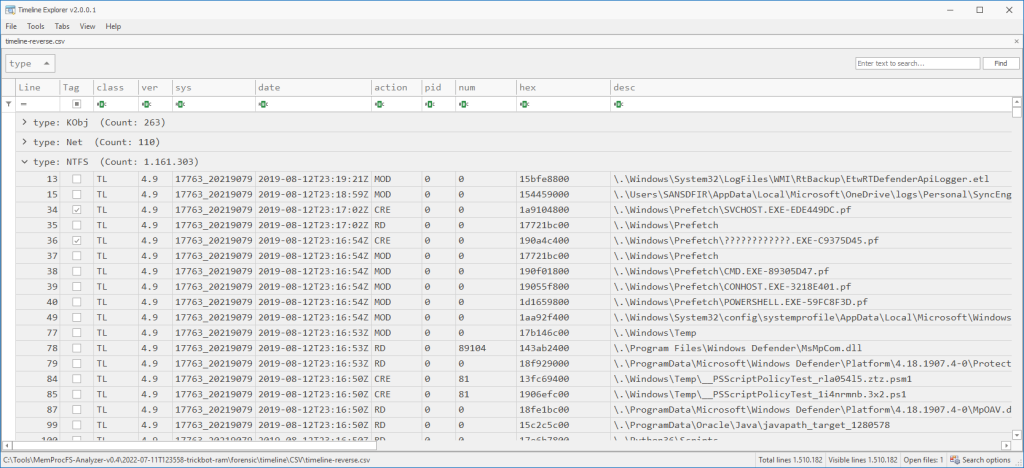Untick the Tag checkbox on line 34
1024x468 pixels.
[x=77, y=210]
